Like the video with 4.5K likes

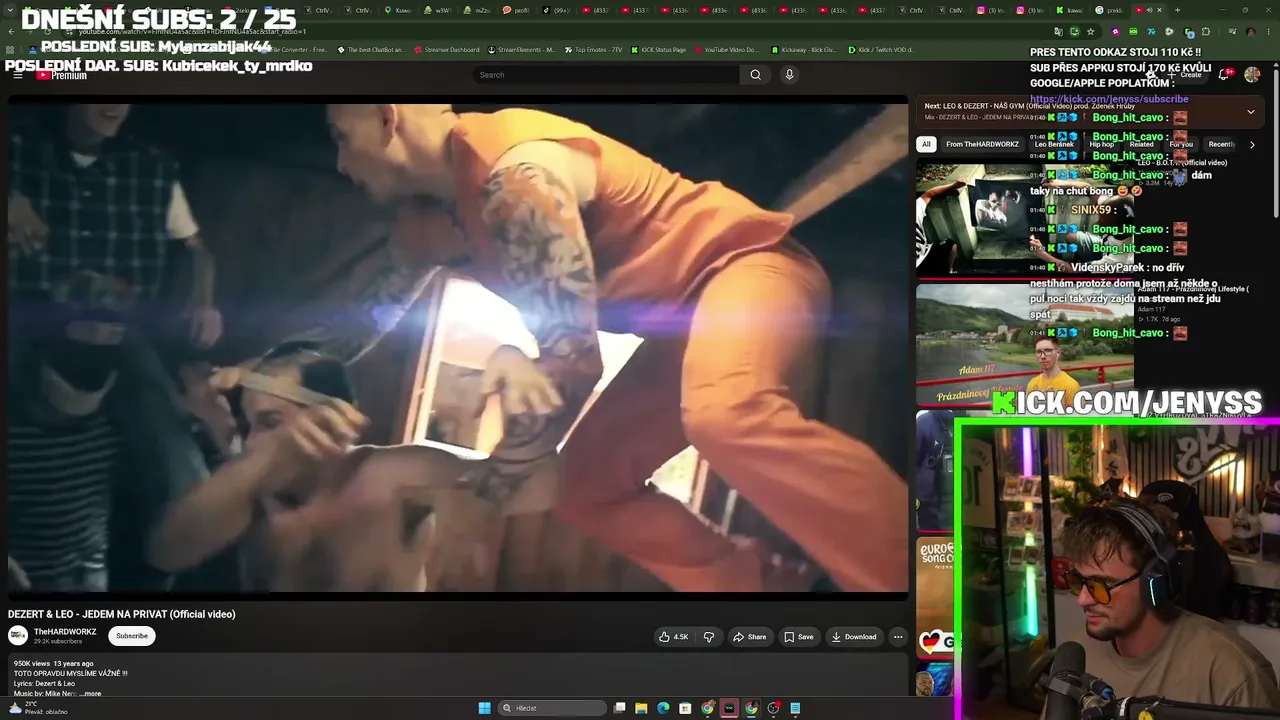(673, 637)
